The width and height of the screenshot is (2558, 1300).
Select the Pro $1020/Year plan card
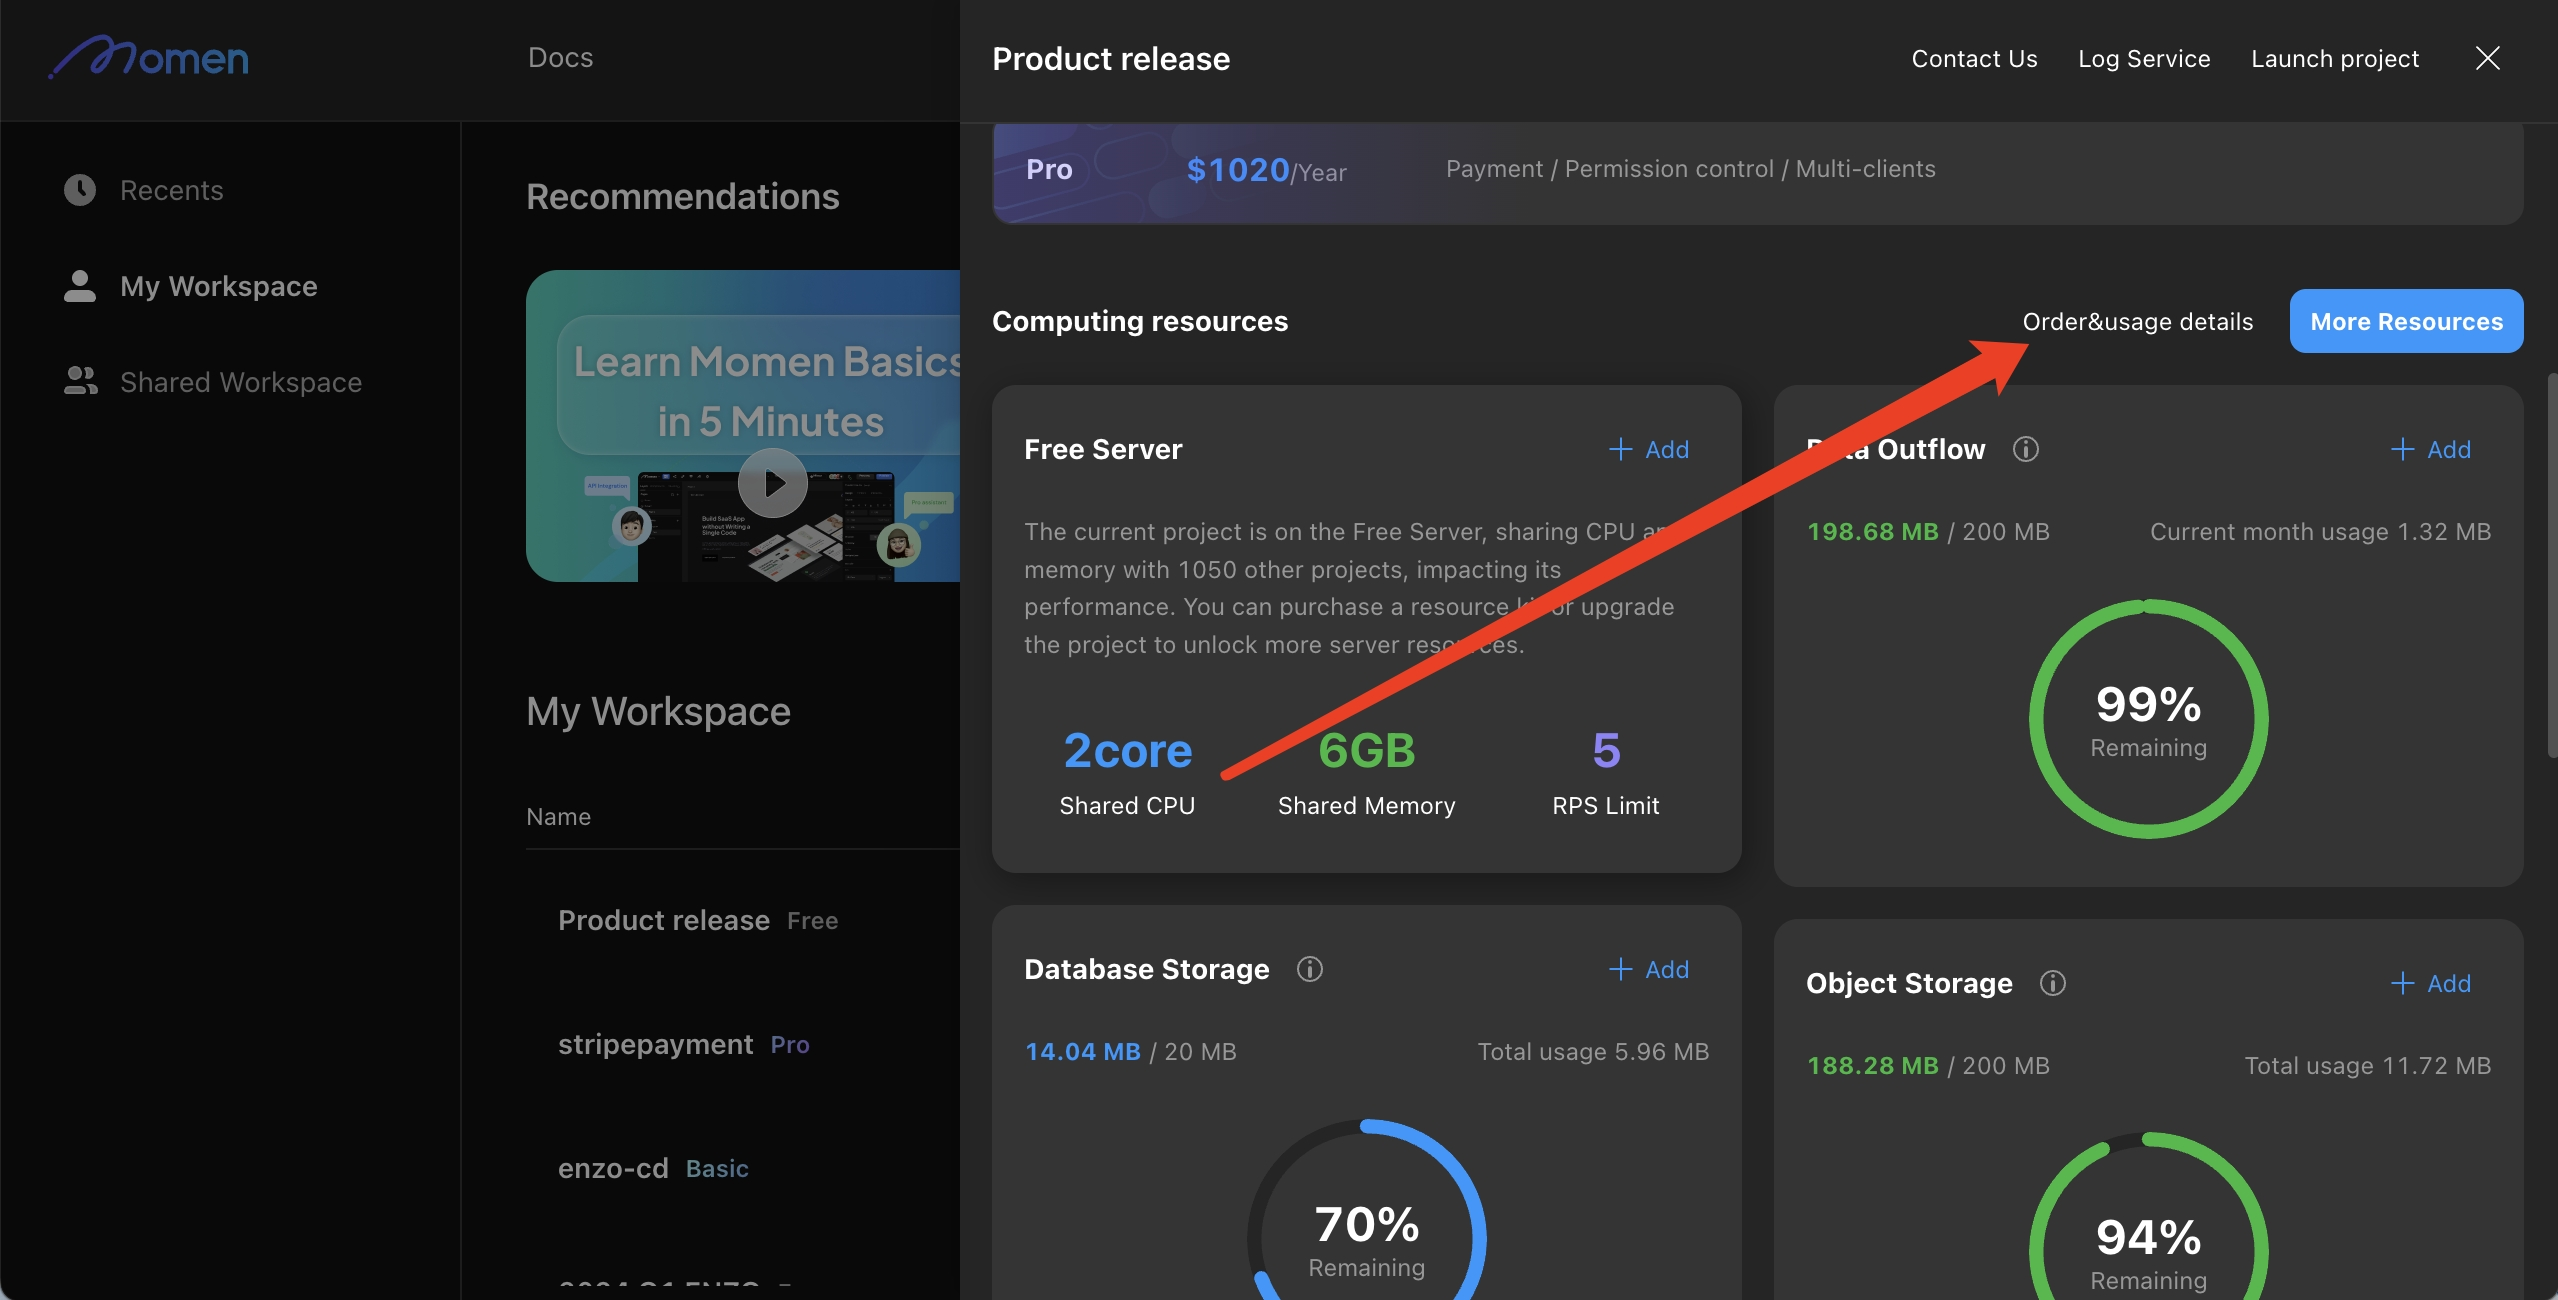[x=1757, y=173]
